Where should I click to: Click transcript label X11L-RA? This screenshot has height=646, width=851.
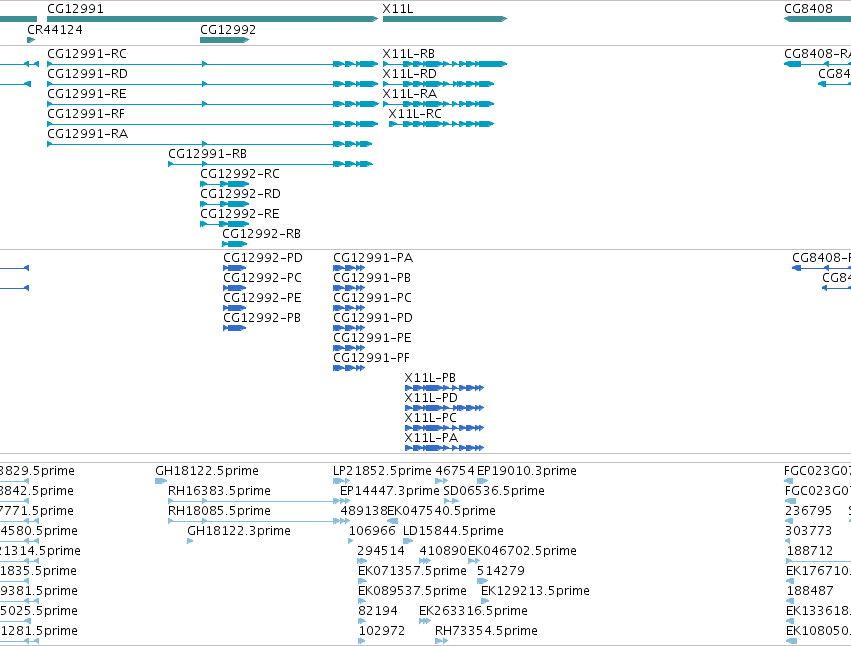click(410, 94)
